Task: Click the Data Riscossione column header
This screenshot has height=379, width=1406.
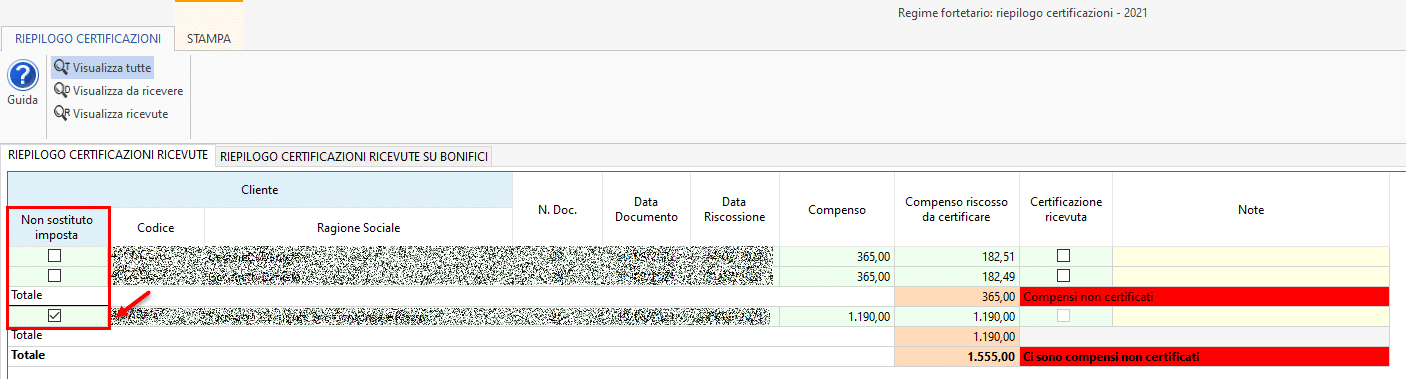Action: [735, 209]
